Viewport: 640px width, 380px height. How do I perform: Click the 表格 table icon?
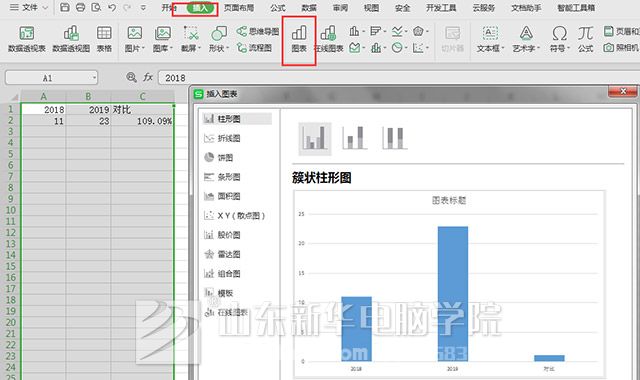(104, 39)
